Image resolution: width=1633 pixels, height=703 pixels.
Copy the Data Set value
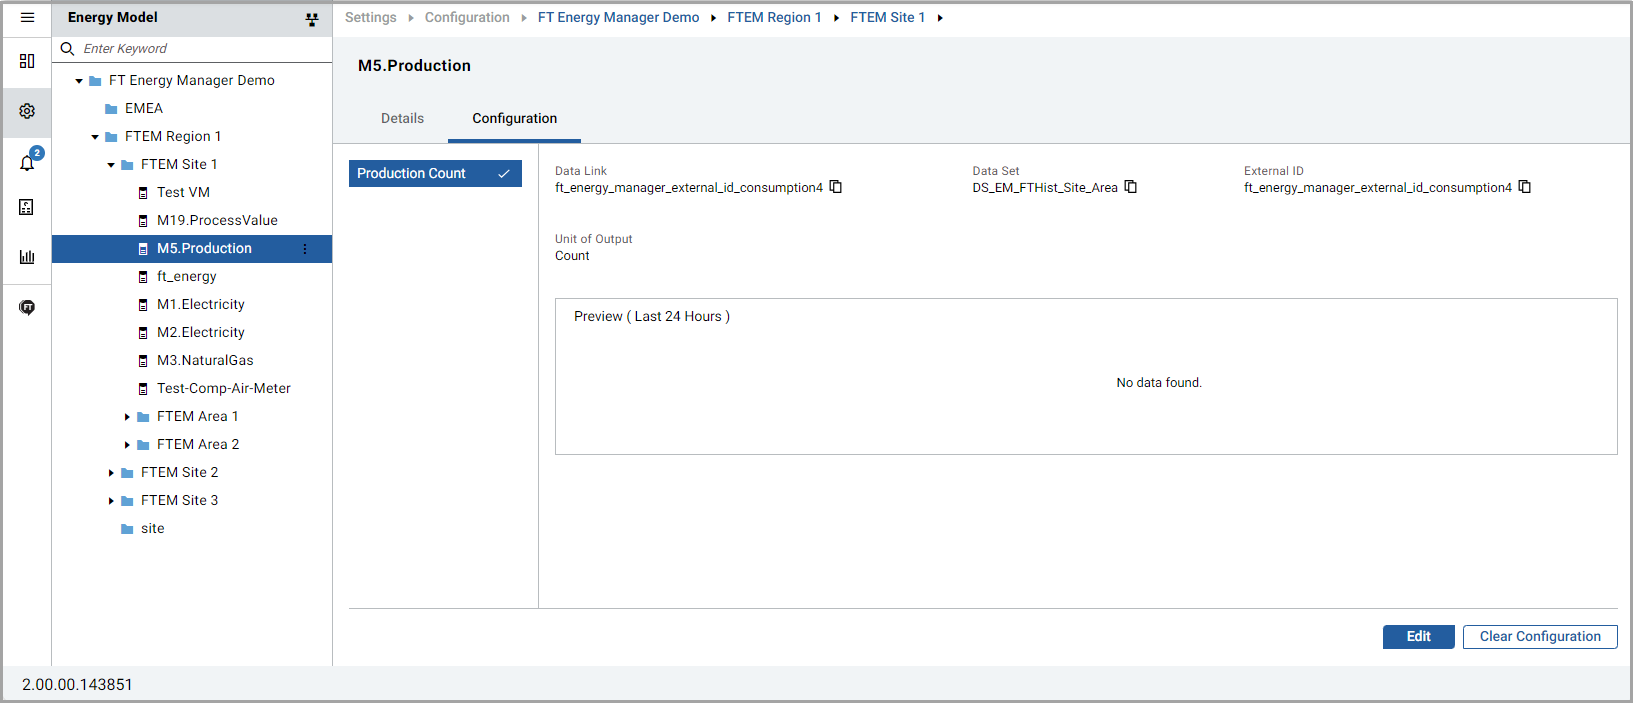coord(1131,187)
